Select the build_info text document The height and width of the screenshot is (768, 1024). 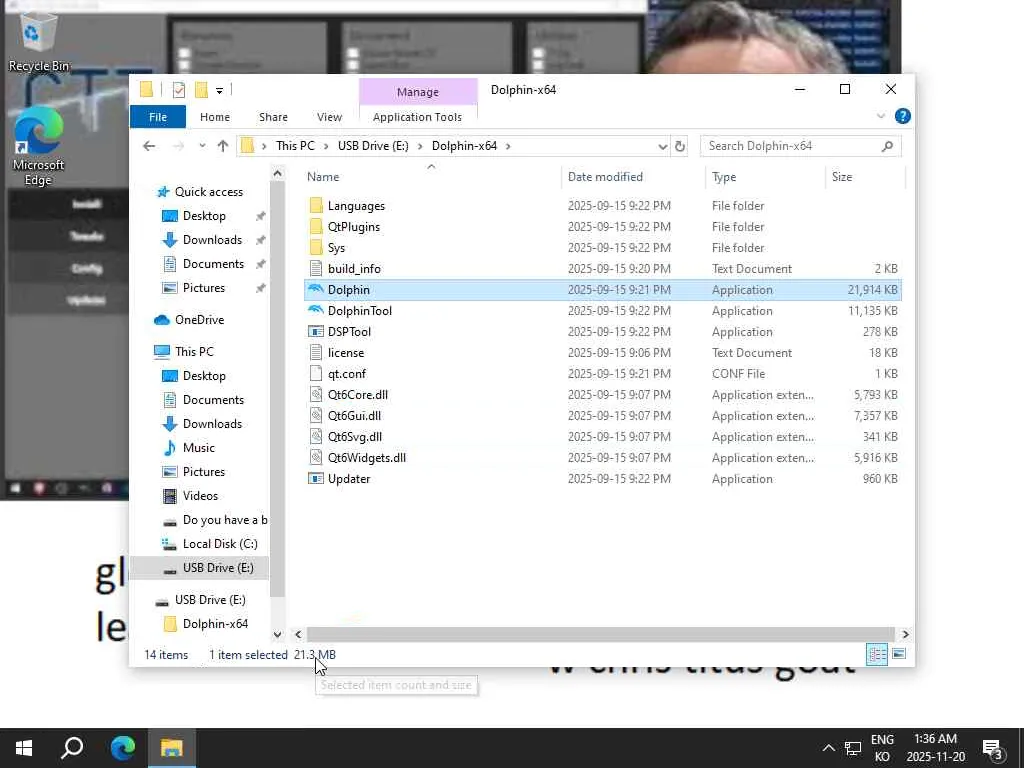tap(602, 268)
